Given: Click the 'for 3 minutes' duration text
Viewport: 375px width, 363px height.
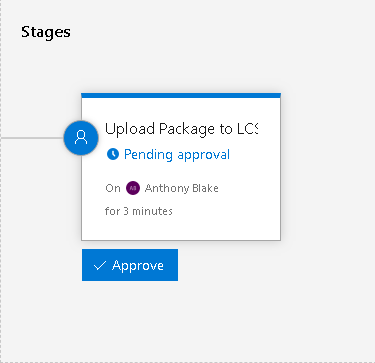Looking at the screenshot, I should point(139,211).
